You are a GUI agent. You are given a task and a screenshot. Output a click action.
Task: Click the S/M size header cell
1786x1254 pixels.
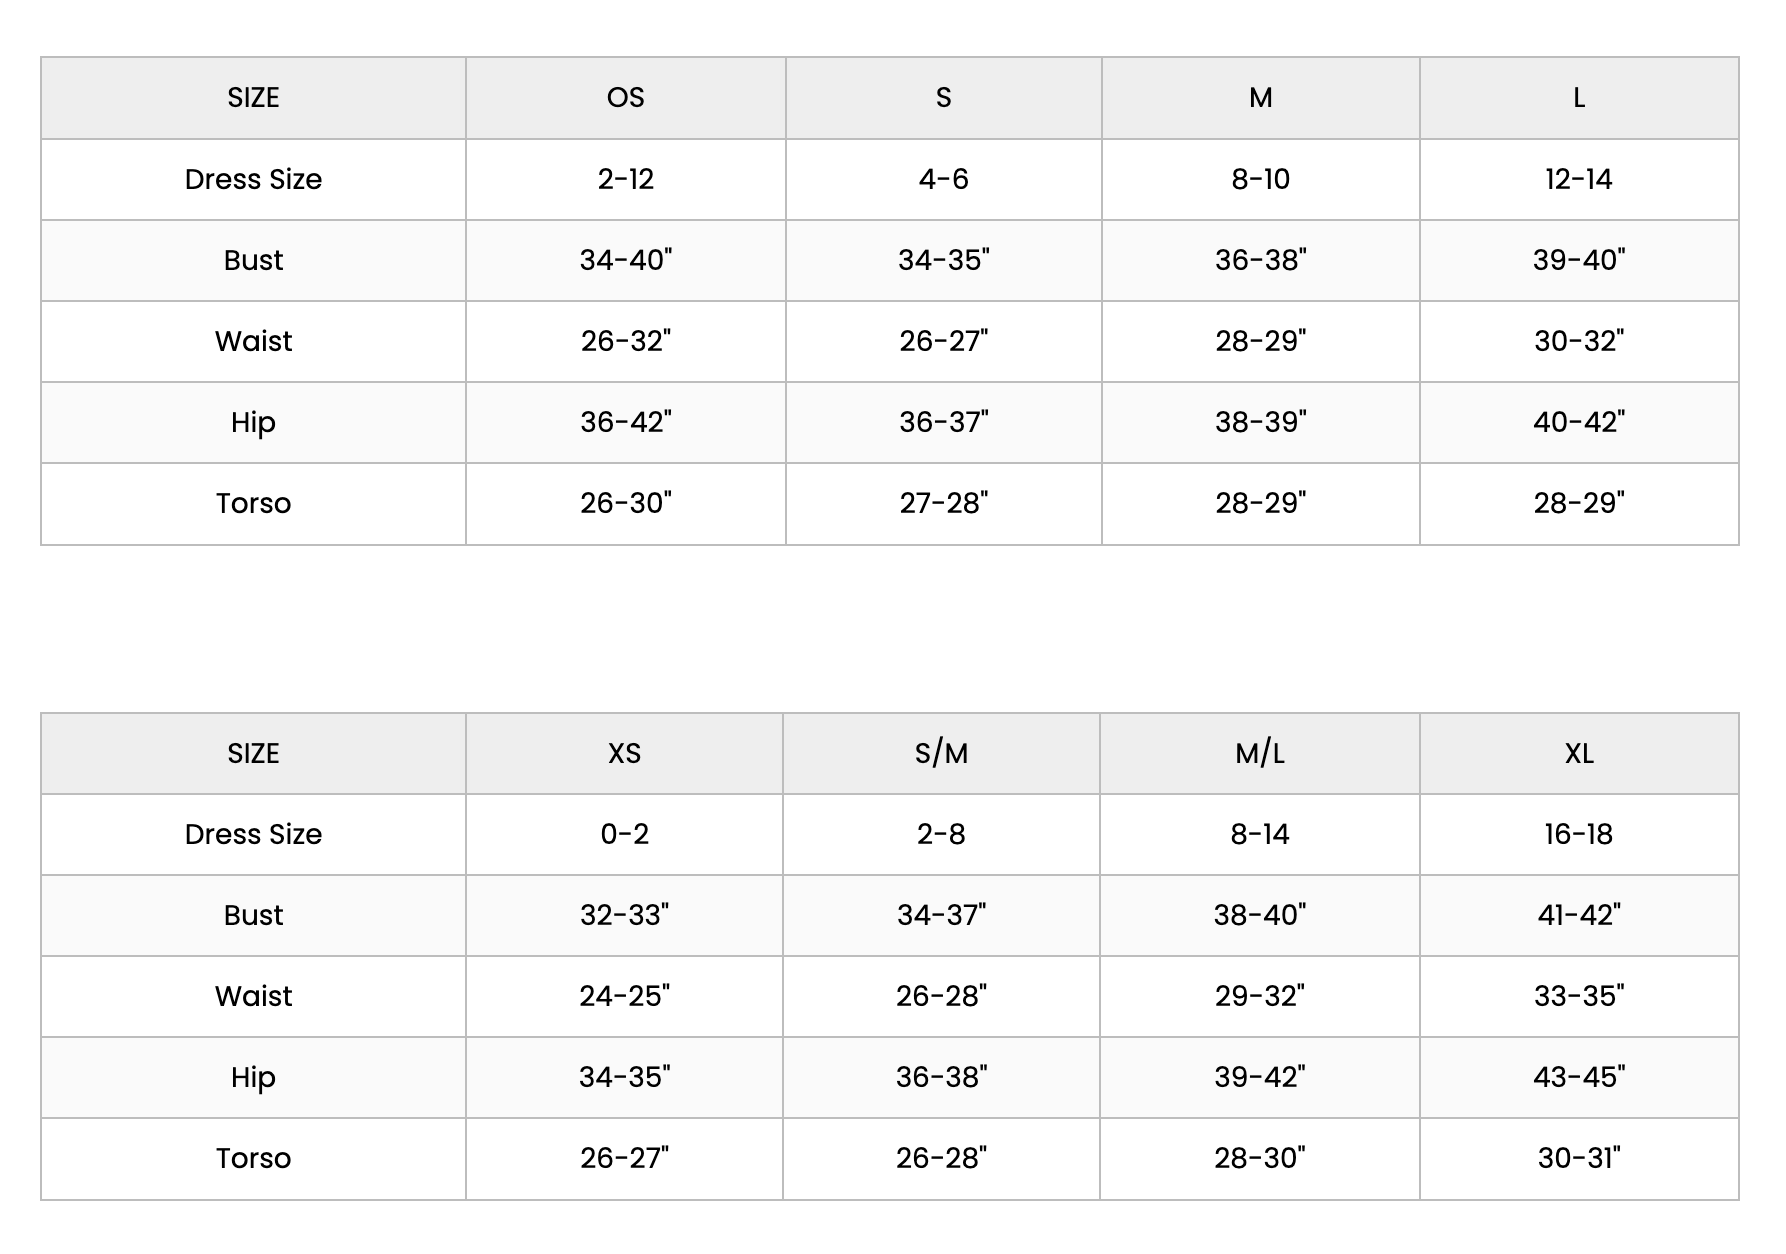pos(941,753)
